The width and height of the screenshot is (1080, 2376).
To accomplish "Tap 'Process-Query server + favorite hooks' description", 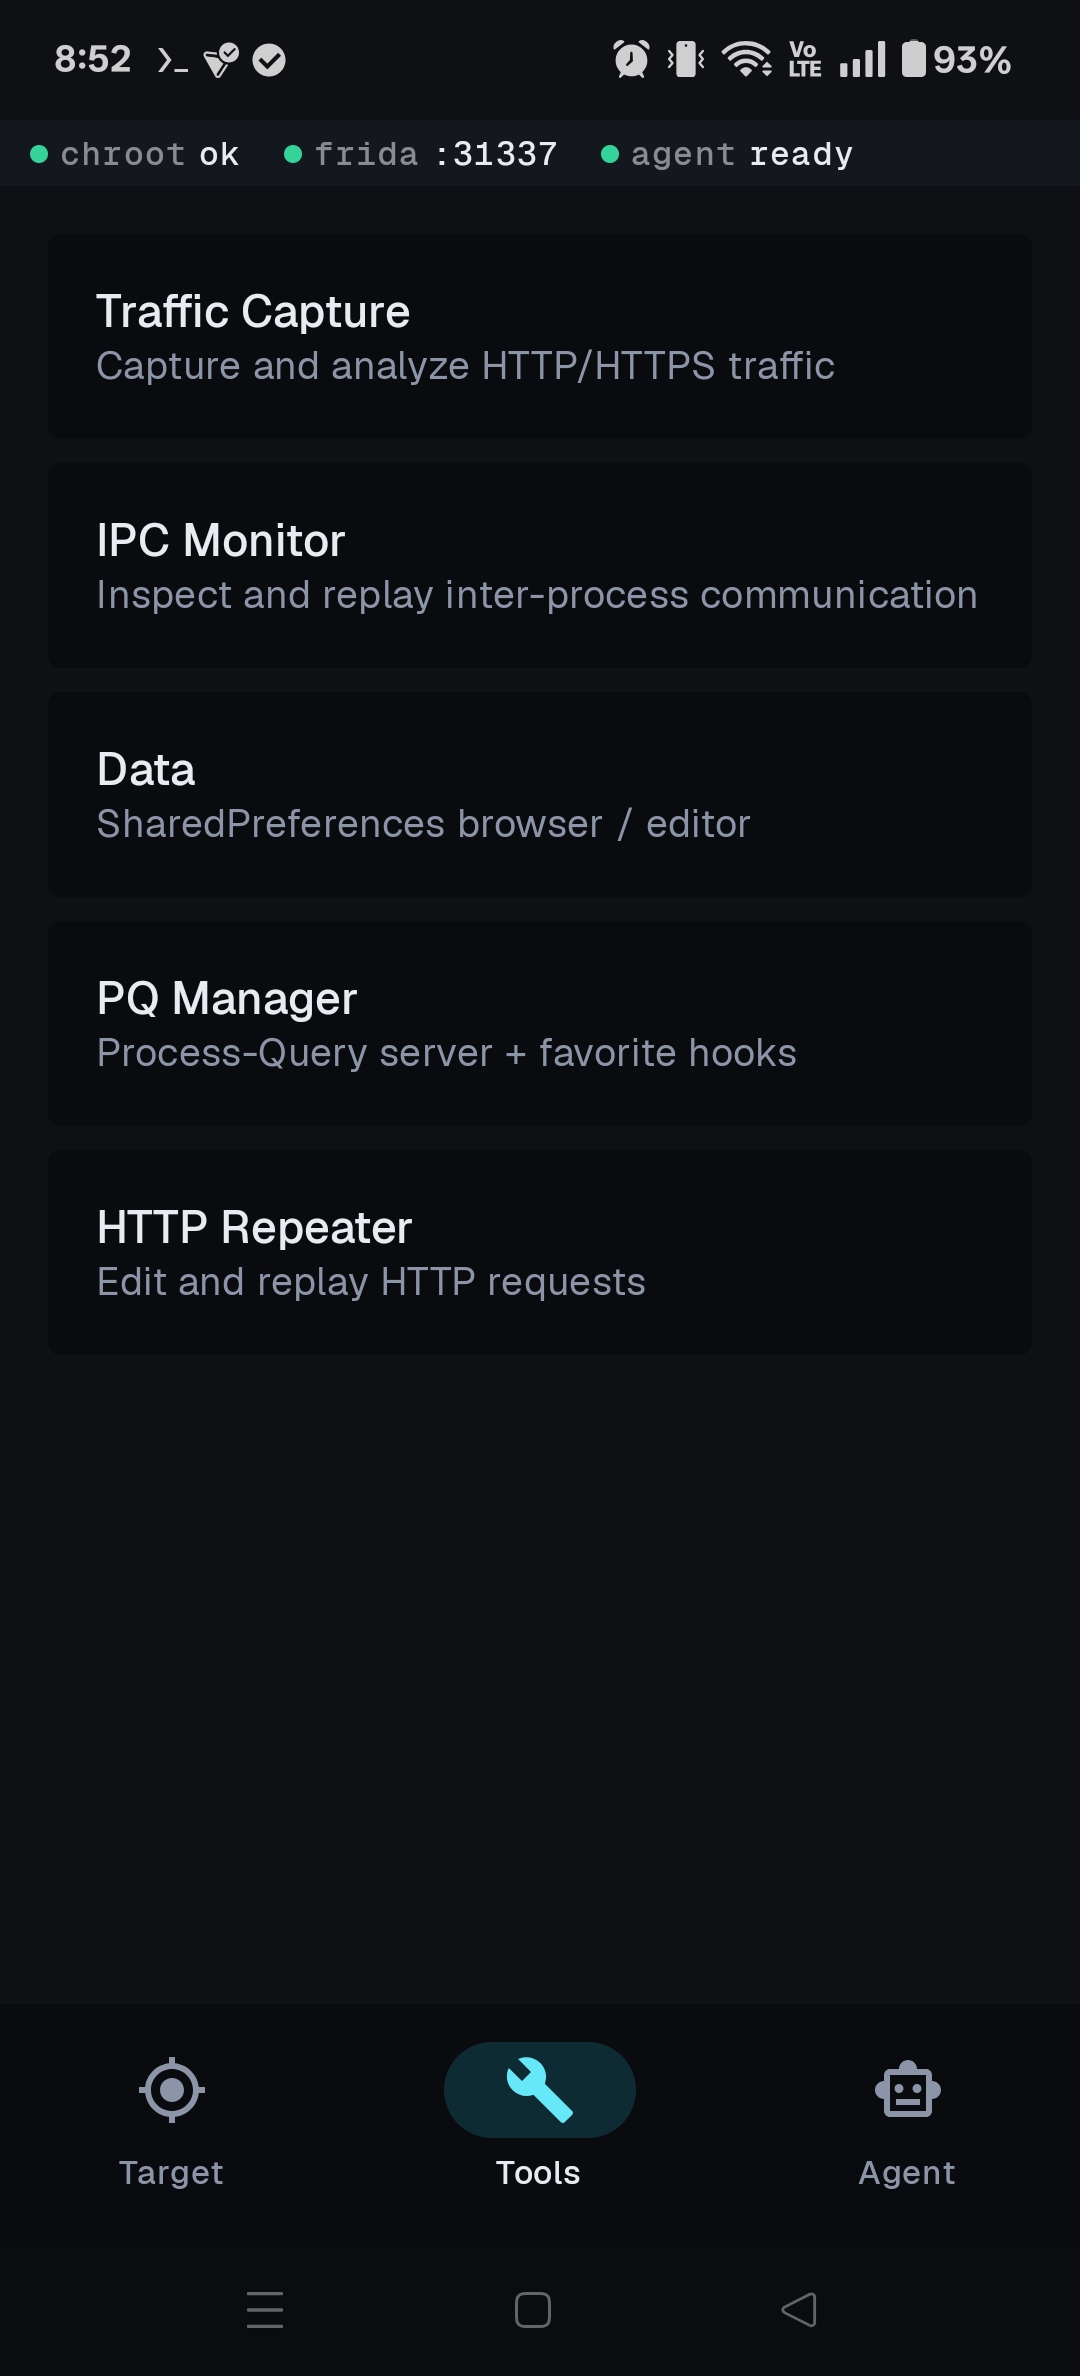I will coord(447,1053).
